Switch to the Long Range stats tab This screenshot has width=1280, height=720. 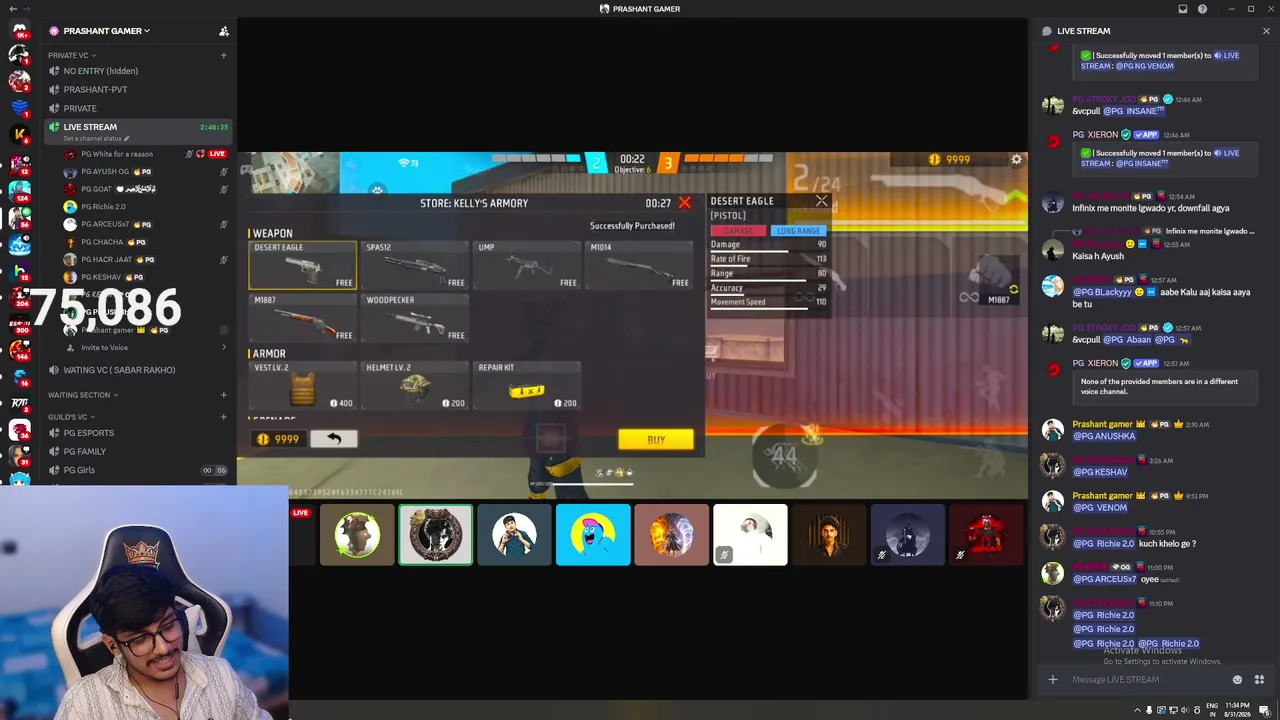[798, 231]
